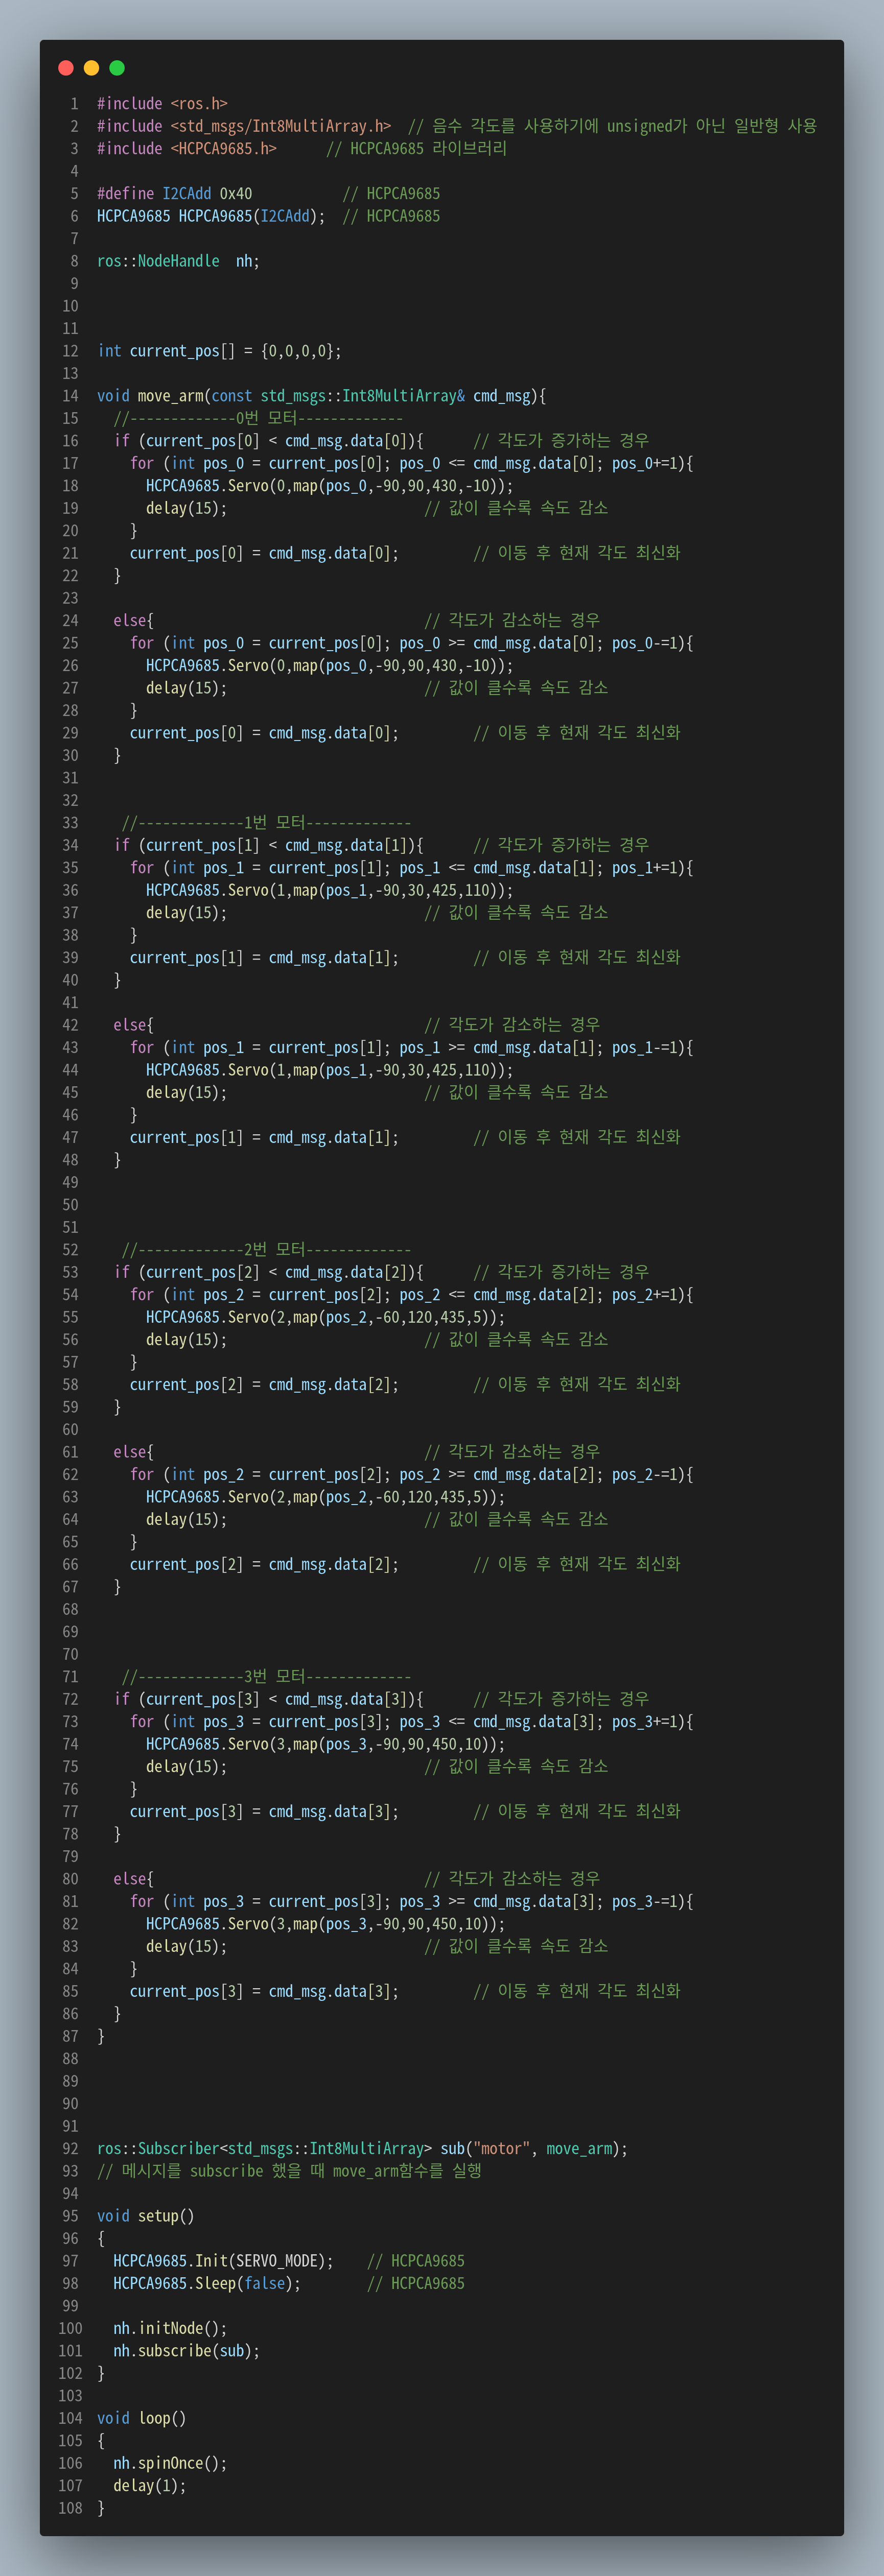Click 'void loop()' function header
This screenshot has width=884, height=2576.
tap(142, 2419)
